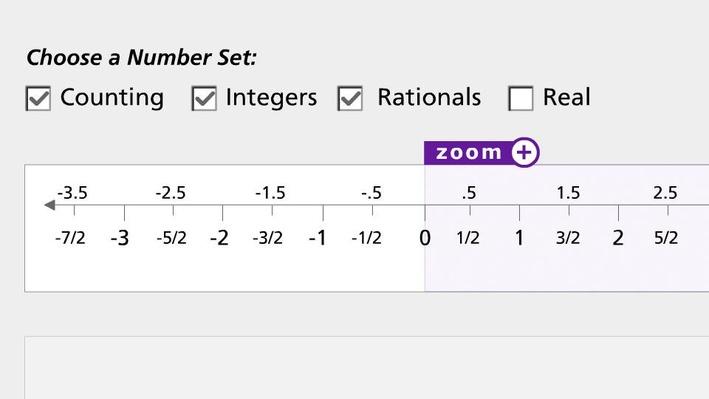
Task: Toggle the Rationals checkbox off
Action: (x=350, y=98)
